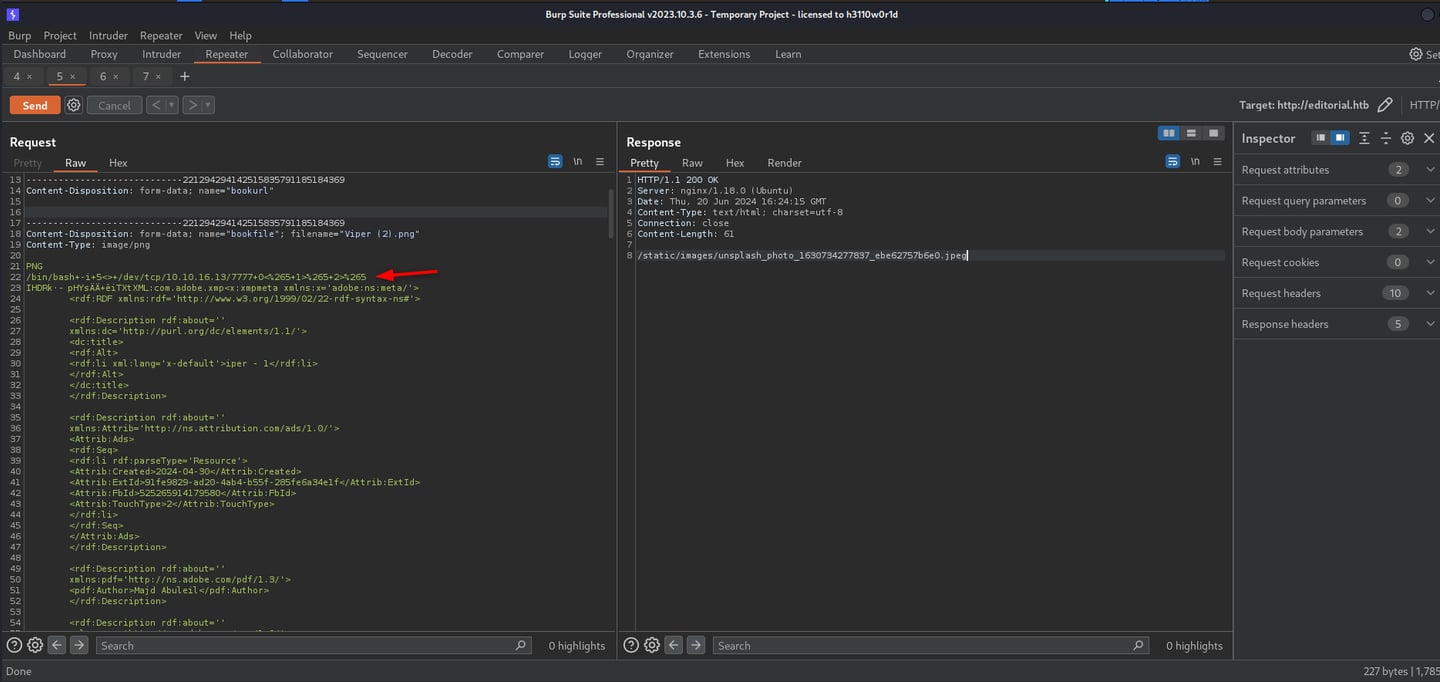This screenshot has width=1440, height=682.
Task: Toggle non-printable characters in Response editor
Action: point(1195,162)
